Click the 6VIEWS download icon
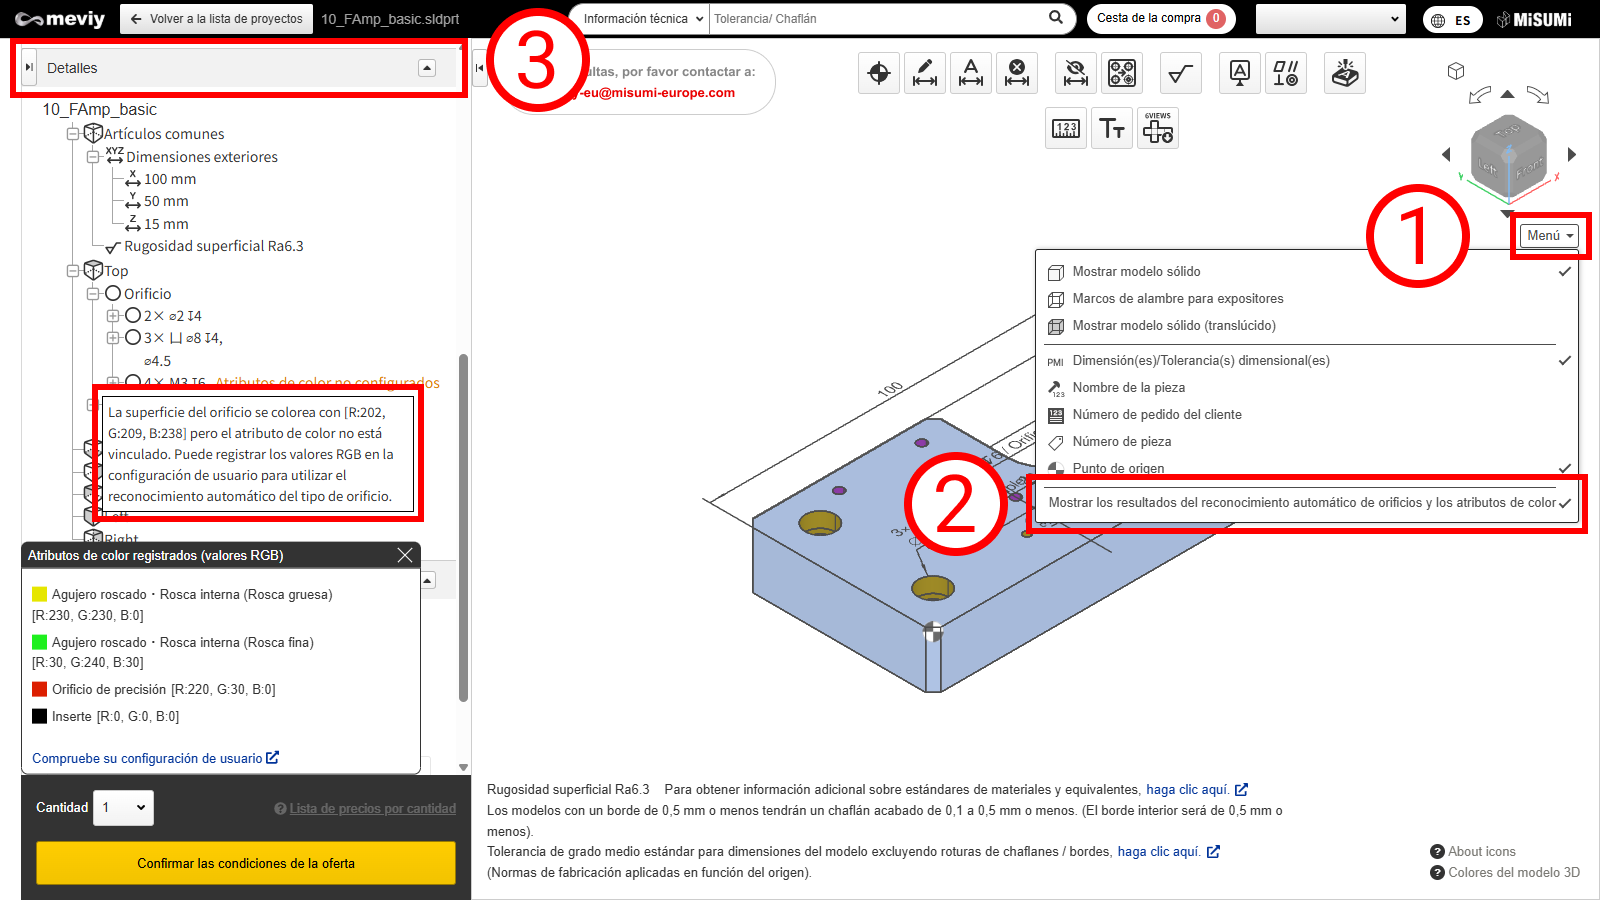This screenshot has width=1600, height=900. click(1158, 128)
